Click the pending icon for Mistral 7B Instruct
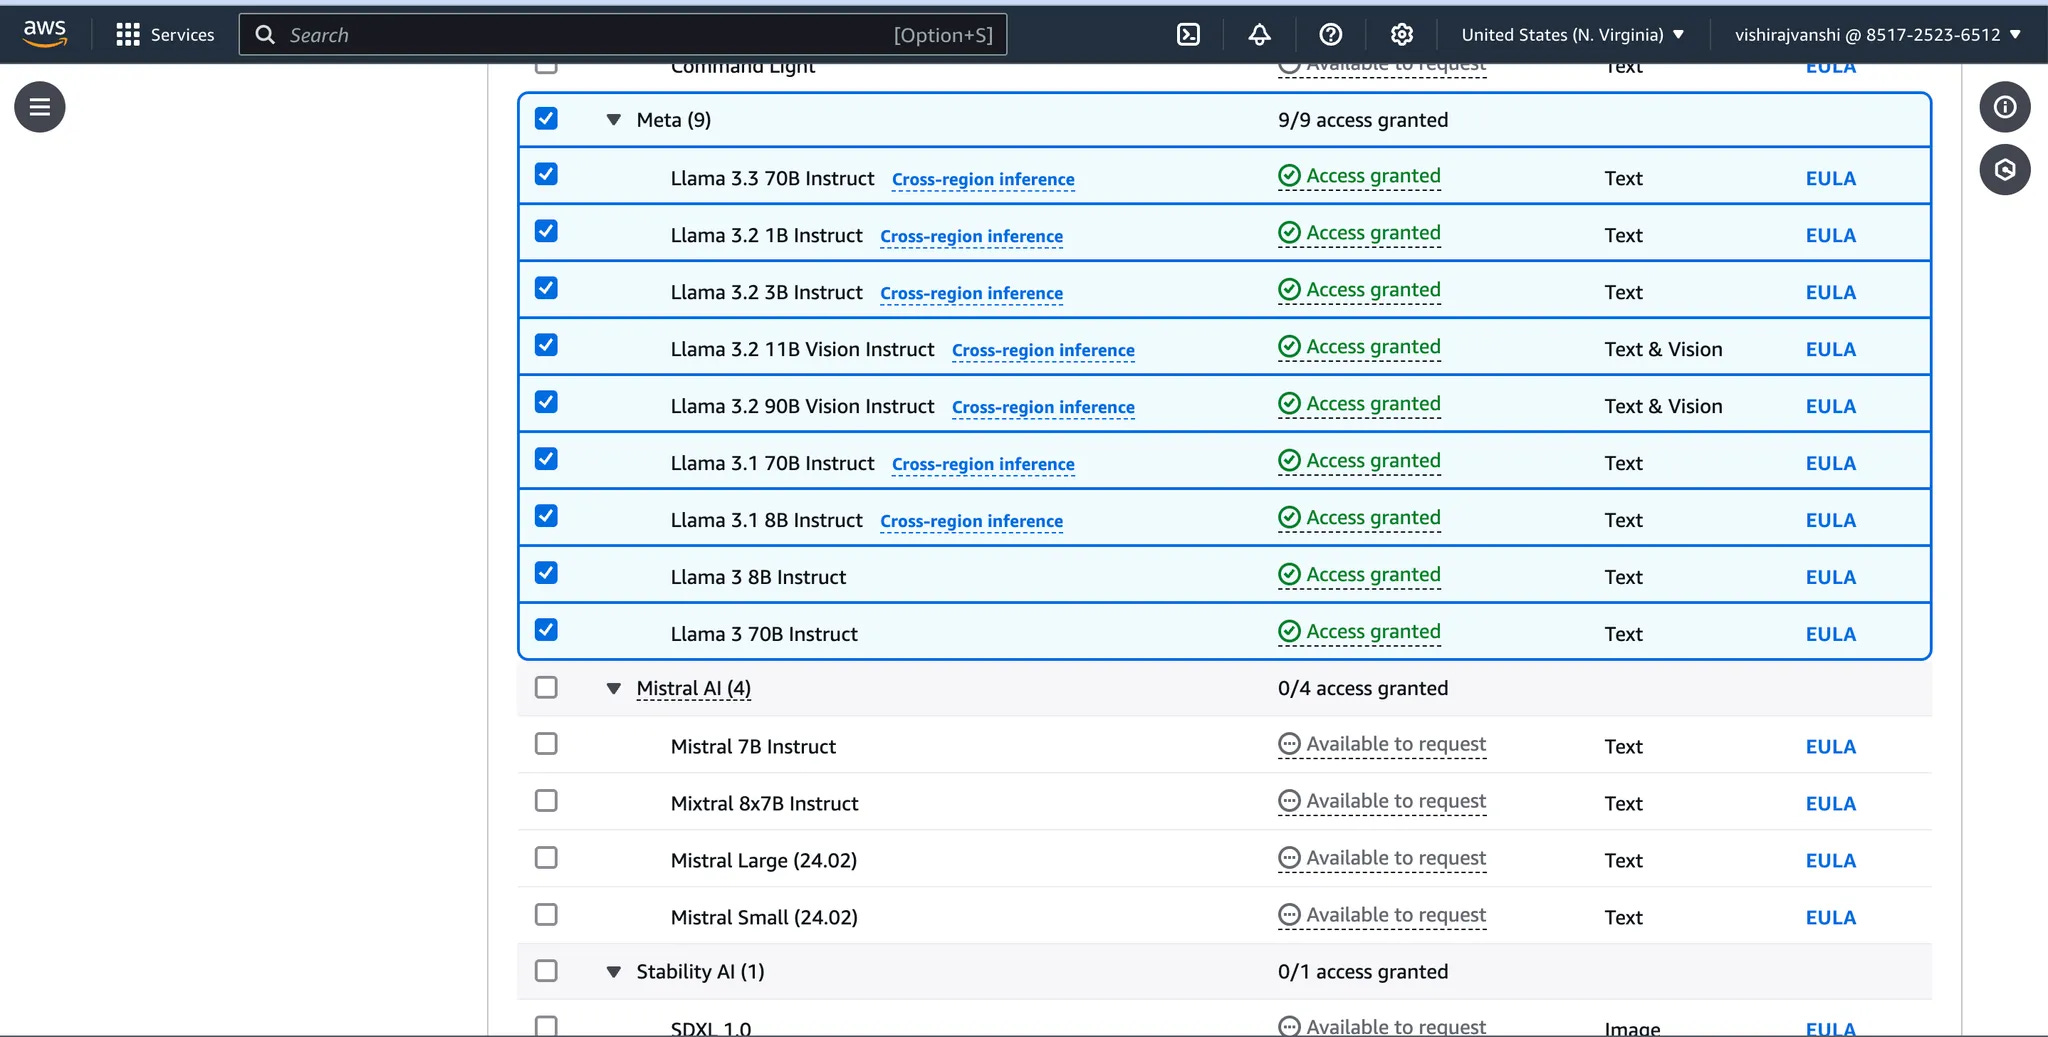The width and height of the screenshot is (2048, 1037). click(x=1290, y=744)
